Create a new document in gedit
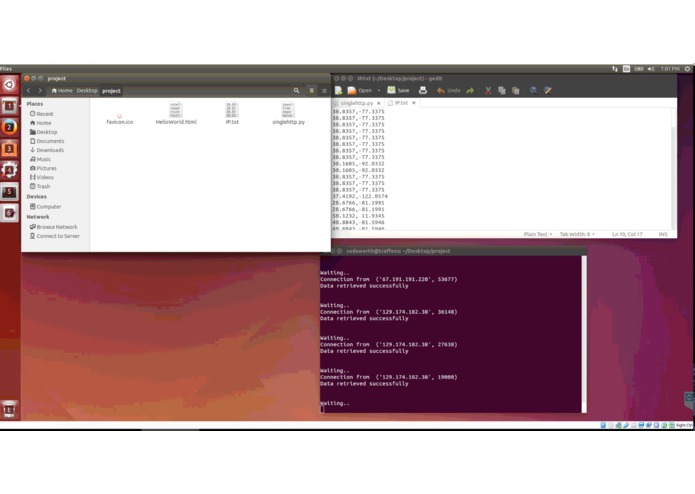The width and height of the screenshot is (695, 494). pos(339,90)
